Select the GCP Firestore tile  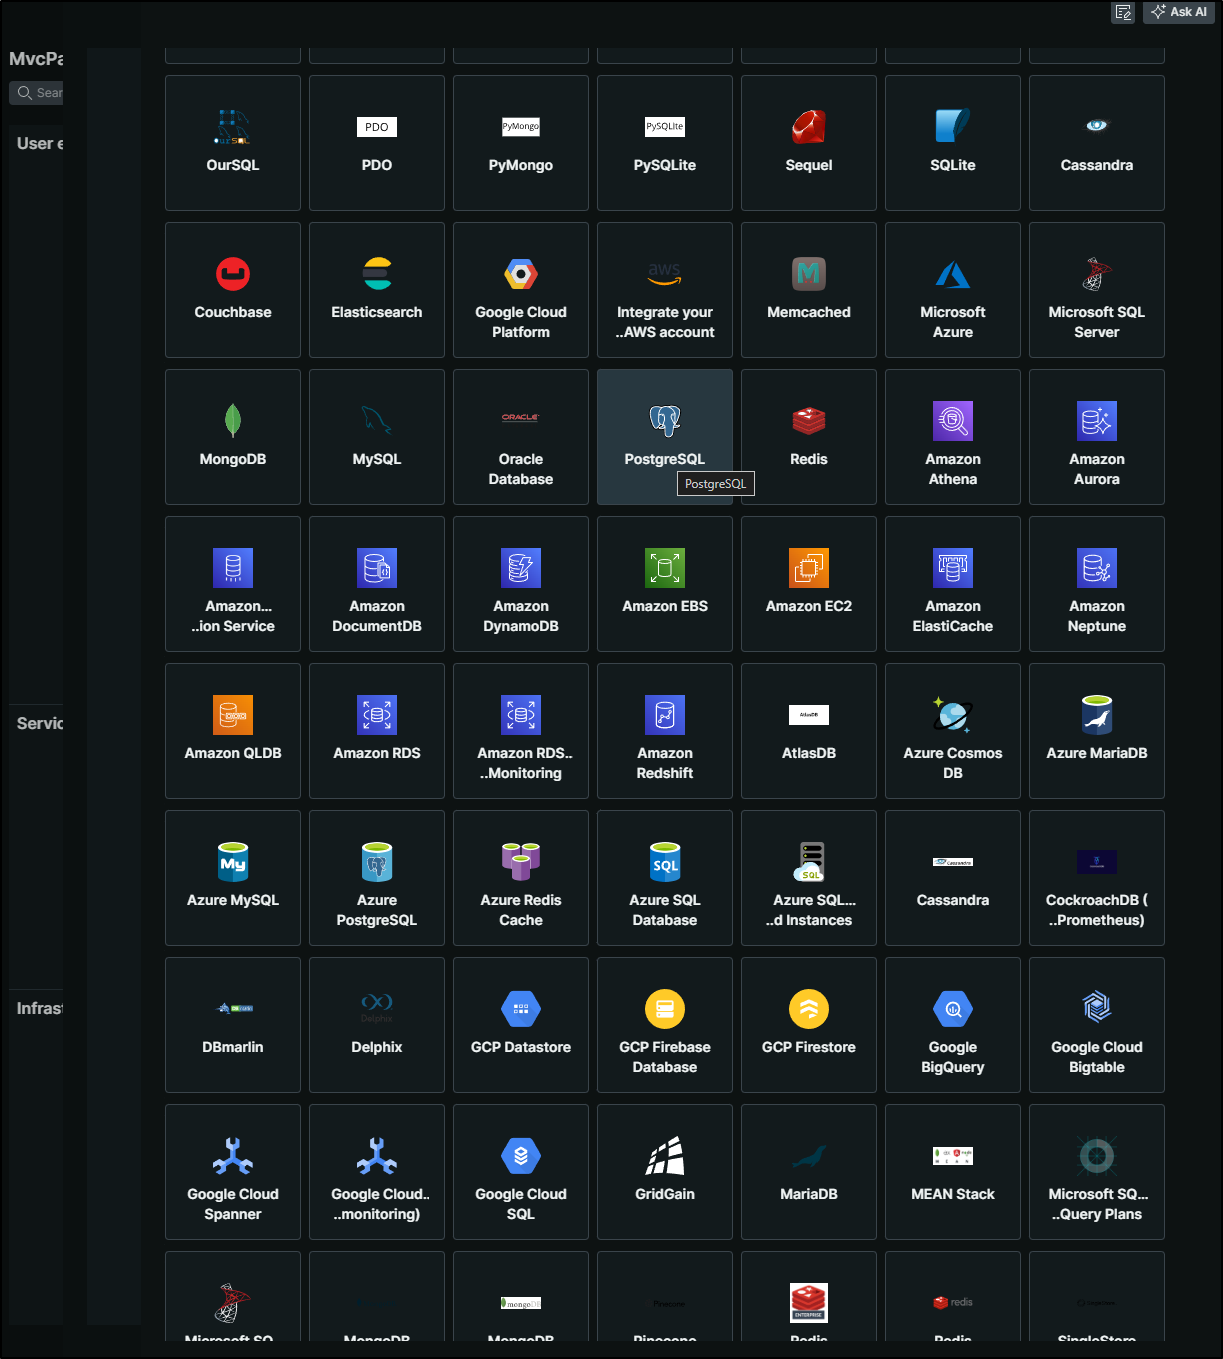pyautogui.click(x=809, y=1025)
